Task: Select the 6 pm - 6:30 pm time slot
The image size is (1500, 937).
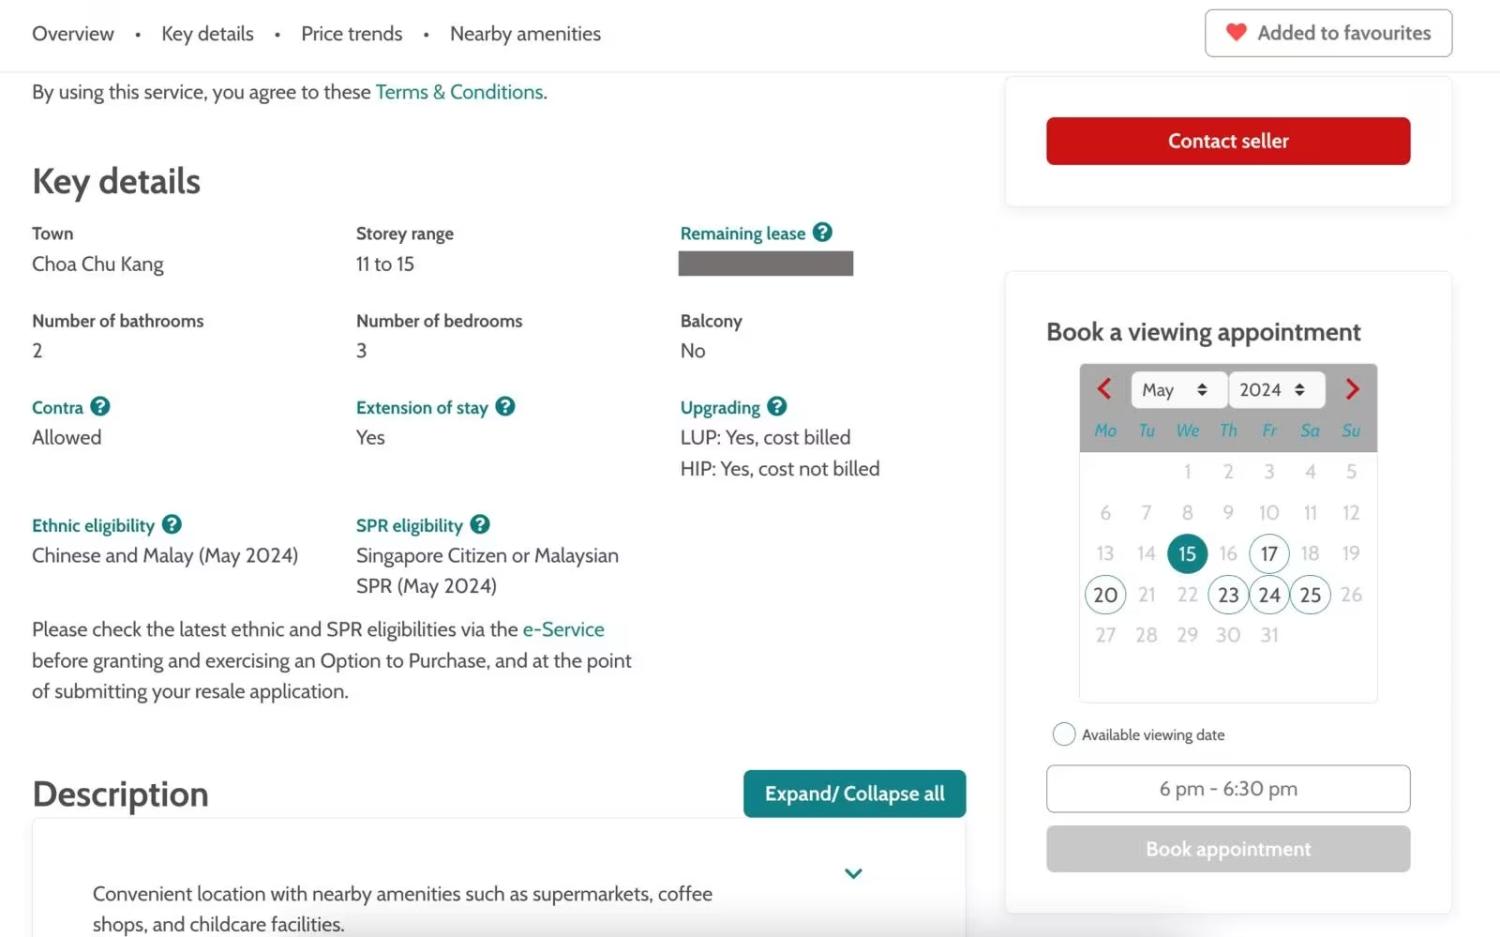Action: click(x=1228, y=789)
